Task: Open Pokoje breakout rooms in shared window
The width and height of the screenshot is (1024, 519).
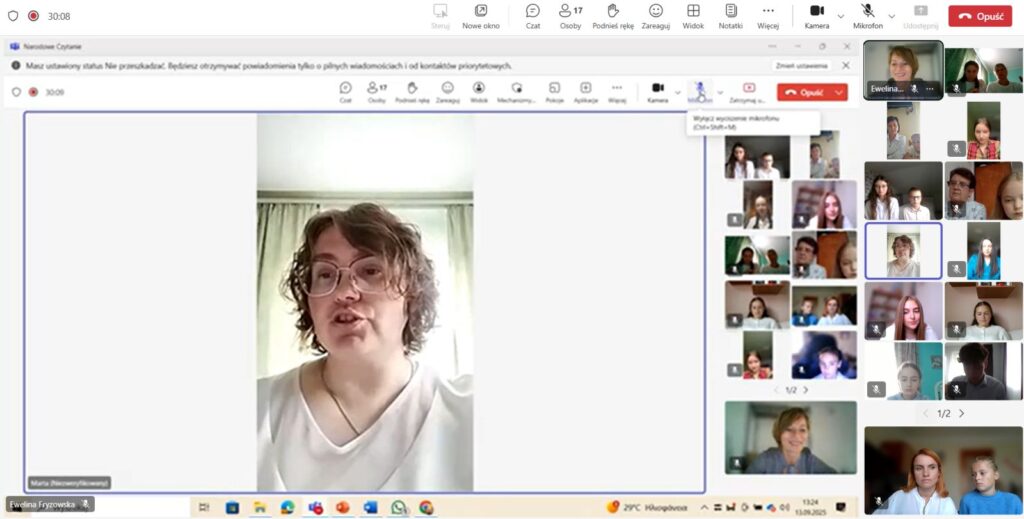Action: tap(554, 91)
